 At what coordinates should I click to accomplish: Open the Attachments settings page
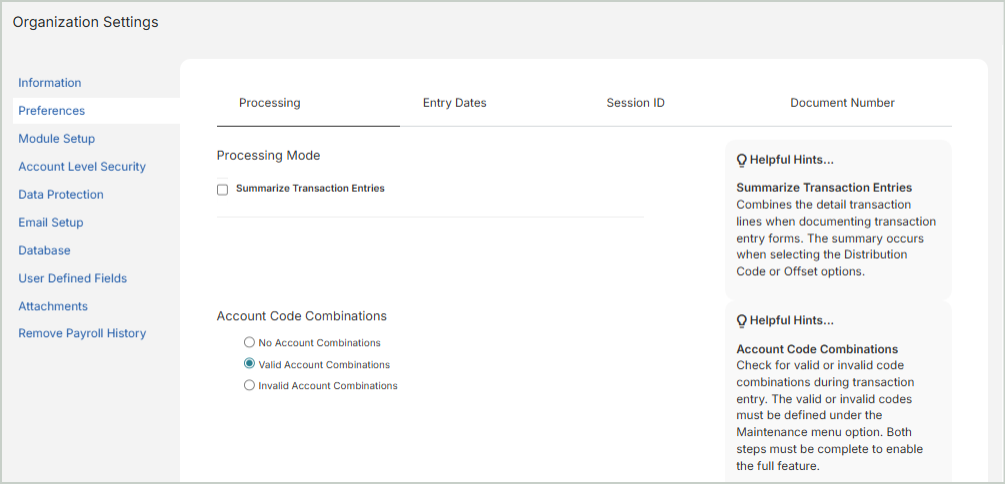(x=53, y=307)
